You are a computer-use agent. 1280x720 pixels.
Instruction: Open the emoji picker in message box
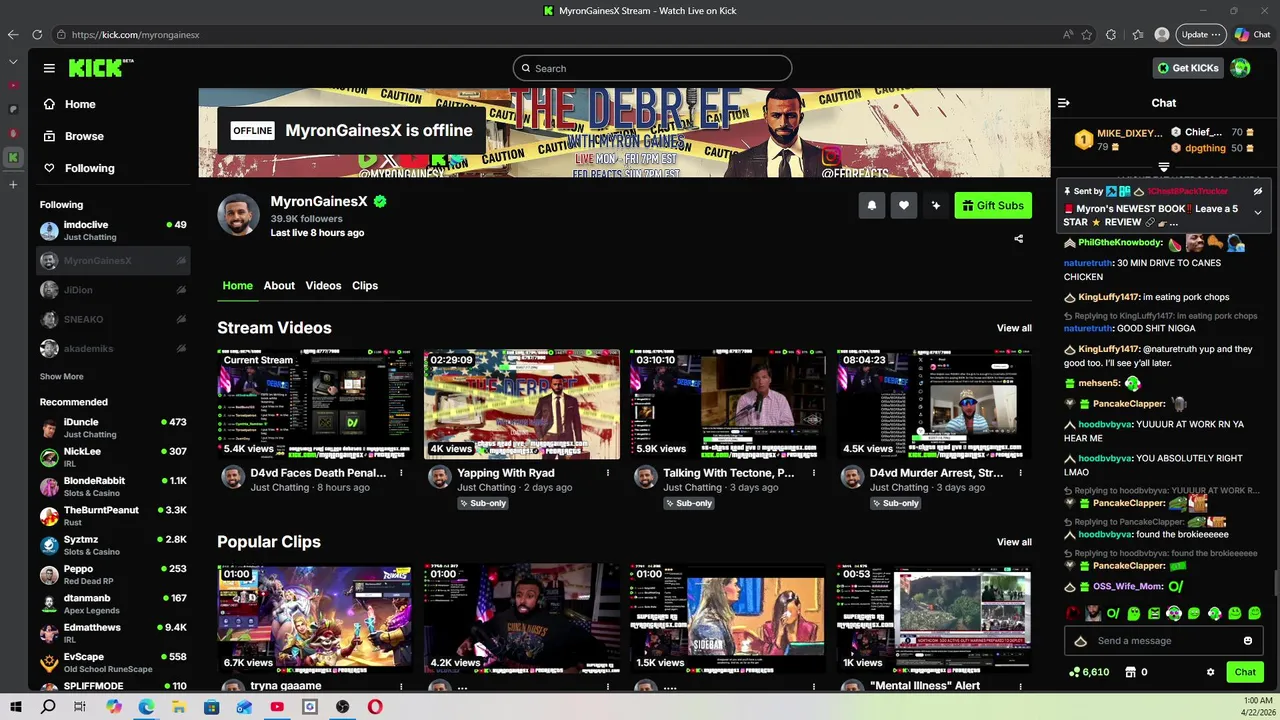click(1248, 641)
